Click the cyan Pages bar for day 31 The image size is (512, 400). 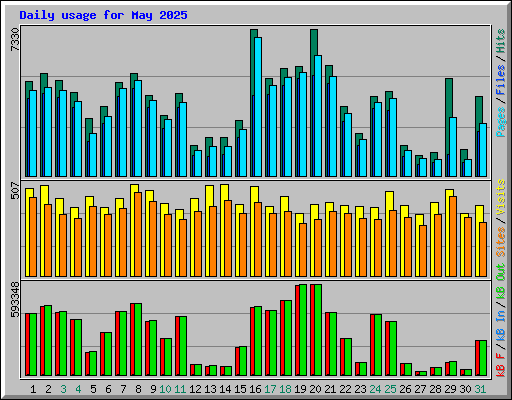tap(483, 150)
